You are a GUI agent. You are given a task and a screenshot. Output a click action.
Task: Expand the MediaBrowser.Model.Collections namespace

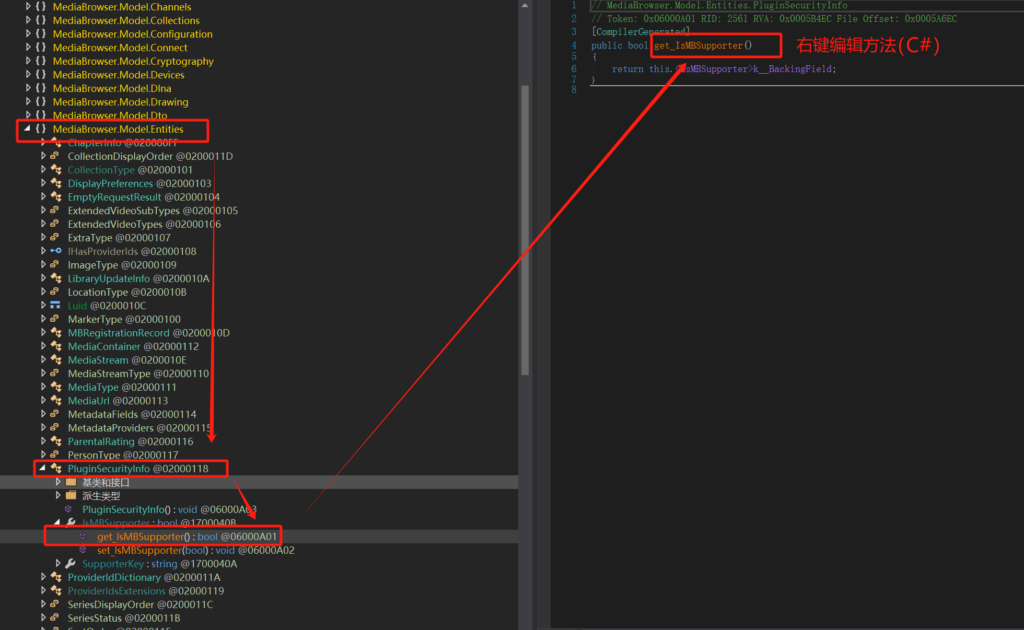(28, 20)
